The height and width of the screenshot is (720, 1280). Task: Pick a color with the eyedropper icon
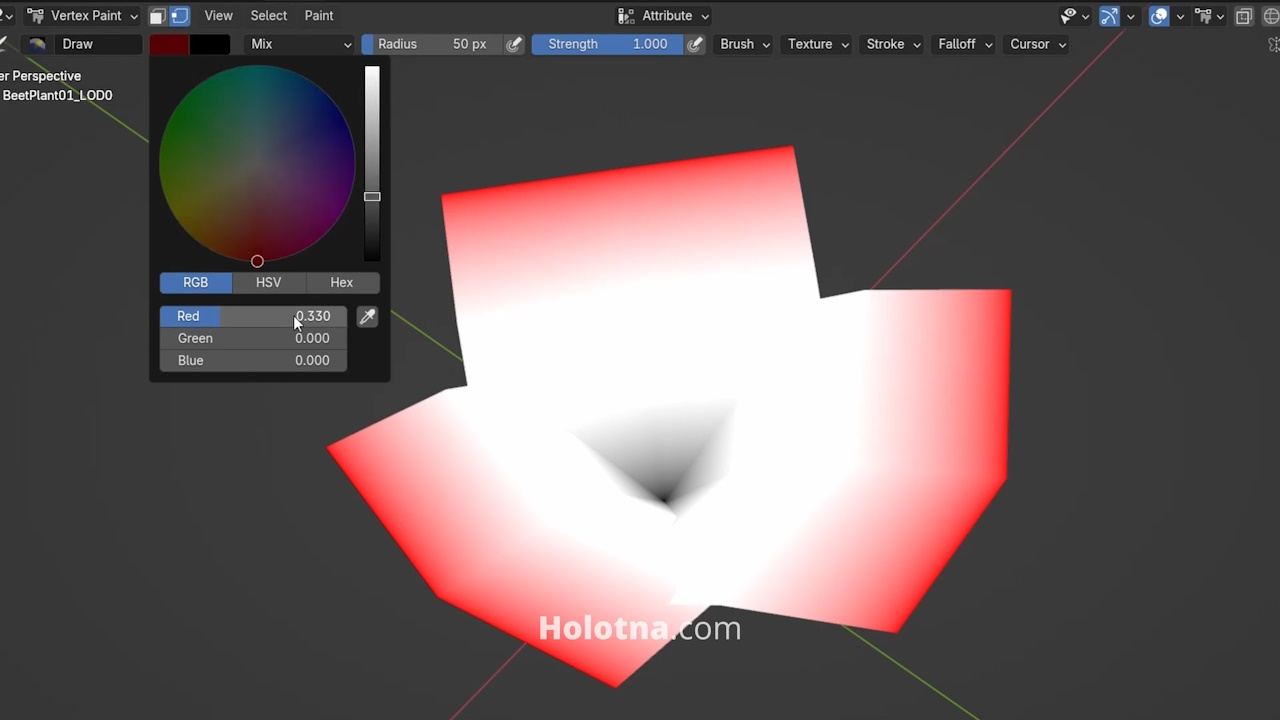point(367,317)
